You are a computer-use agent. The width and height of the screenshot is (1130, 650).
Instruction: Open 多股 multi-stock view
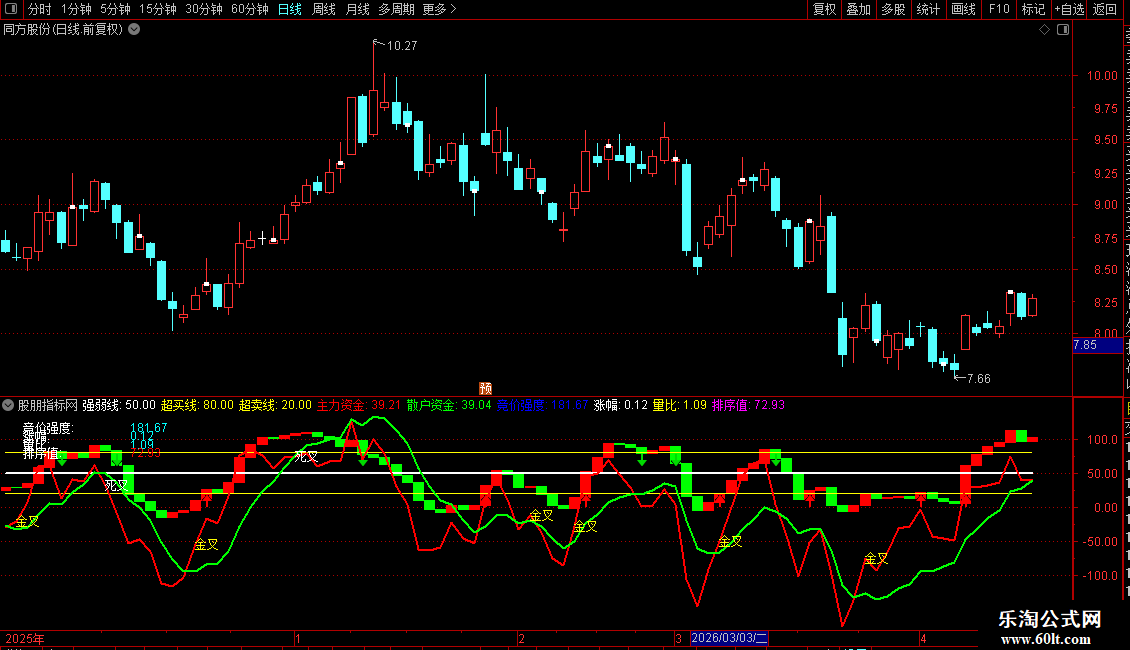(x=893, y=9)
